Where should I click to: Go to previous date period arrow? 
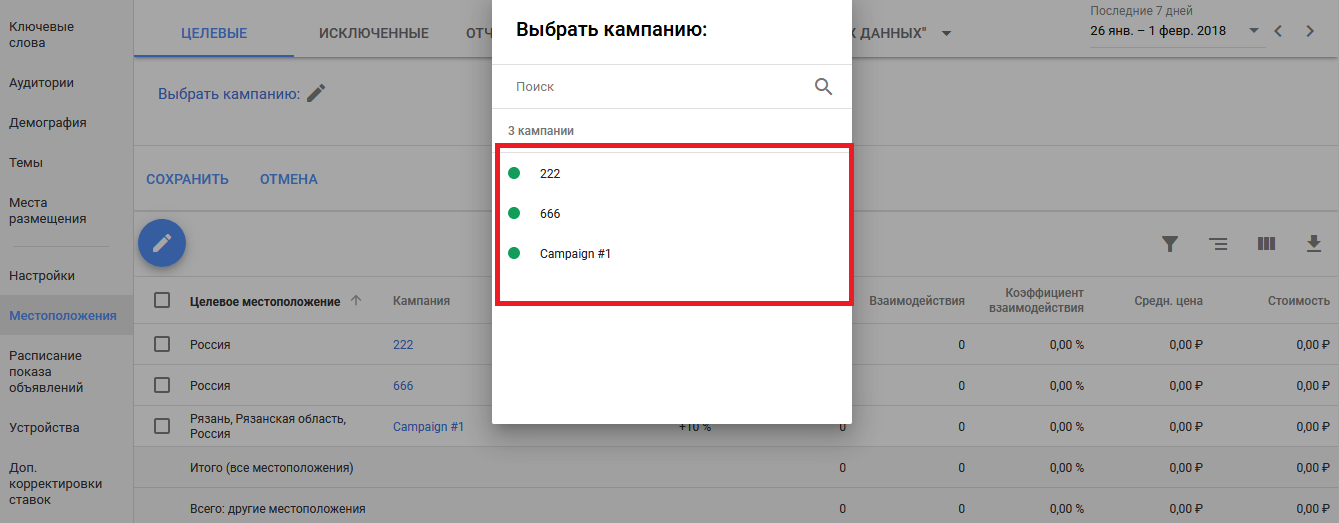1278,31
